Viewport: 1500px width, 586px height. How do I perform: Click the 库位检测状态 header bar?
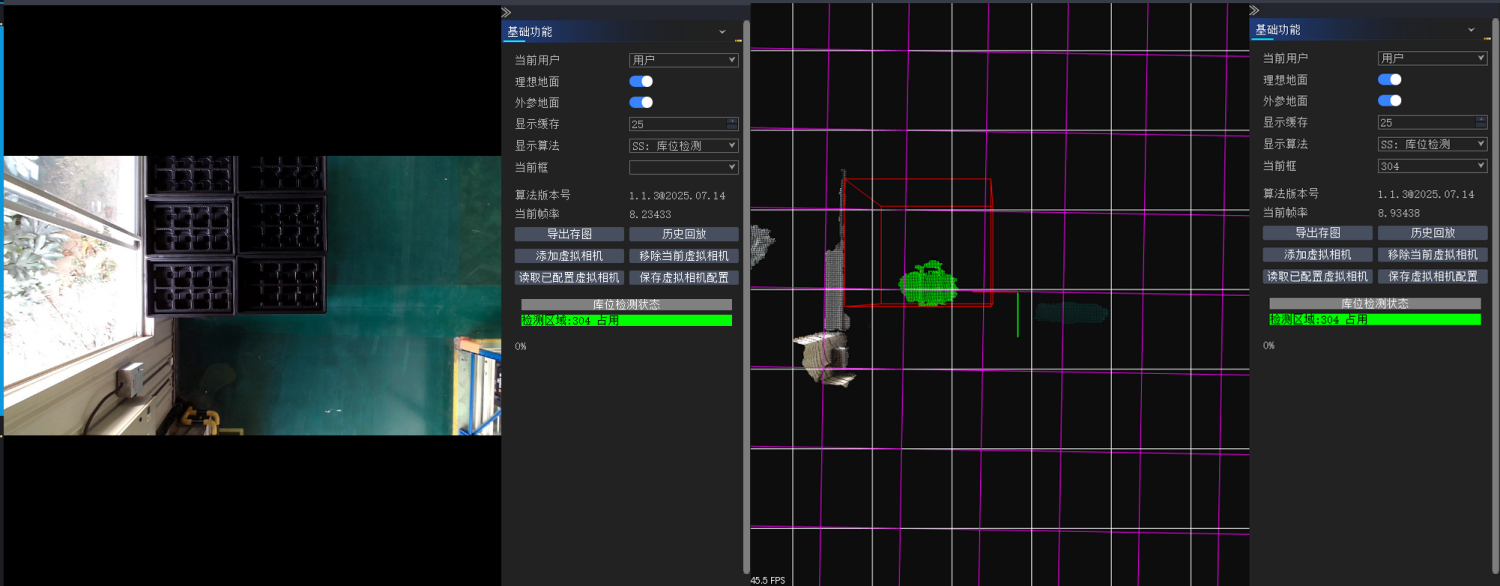click(626, 304)
